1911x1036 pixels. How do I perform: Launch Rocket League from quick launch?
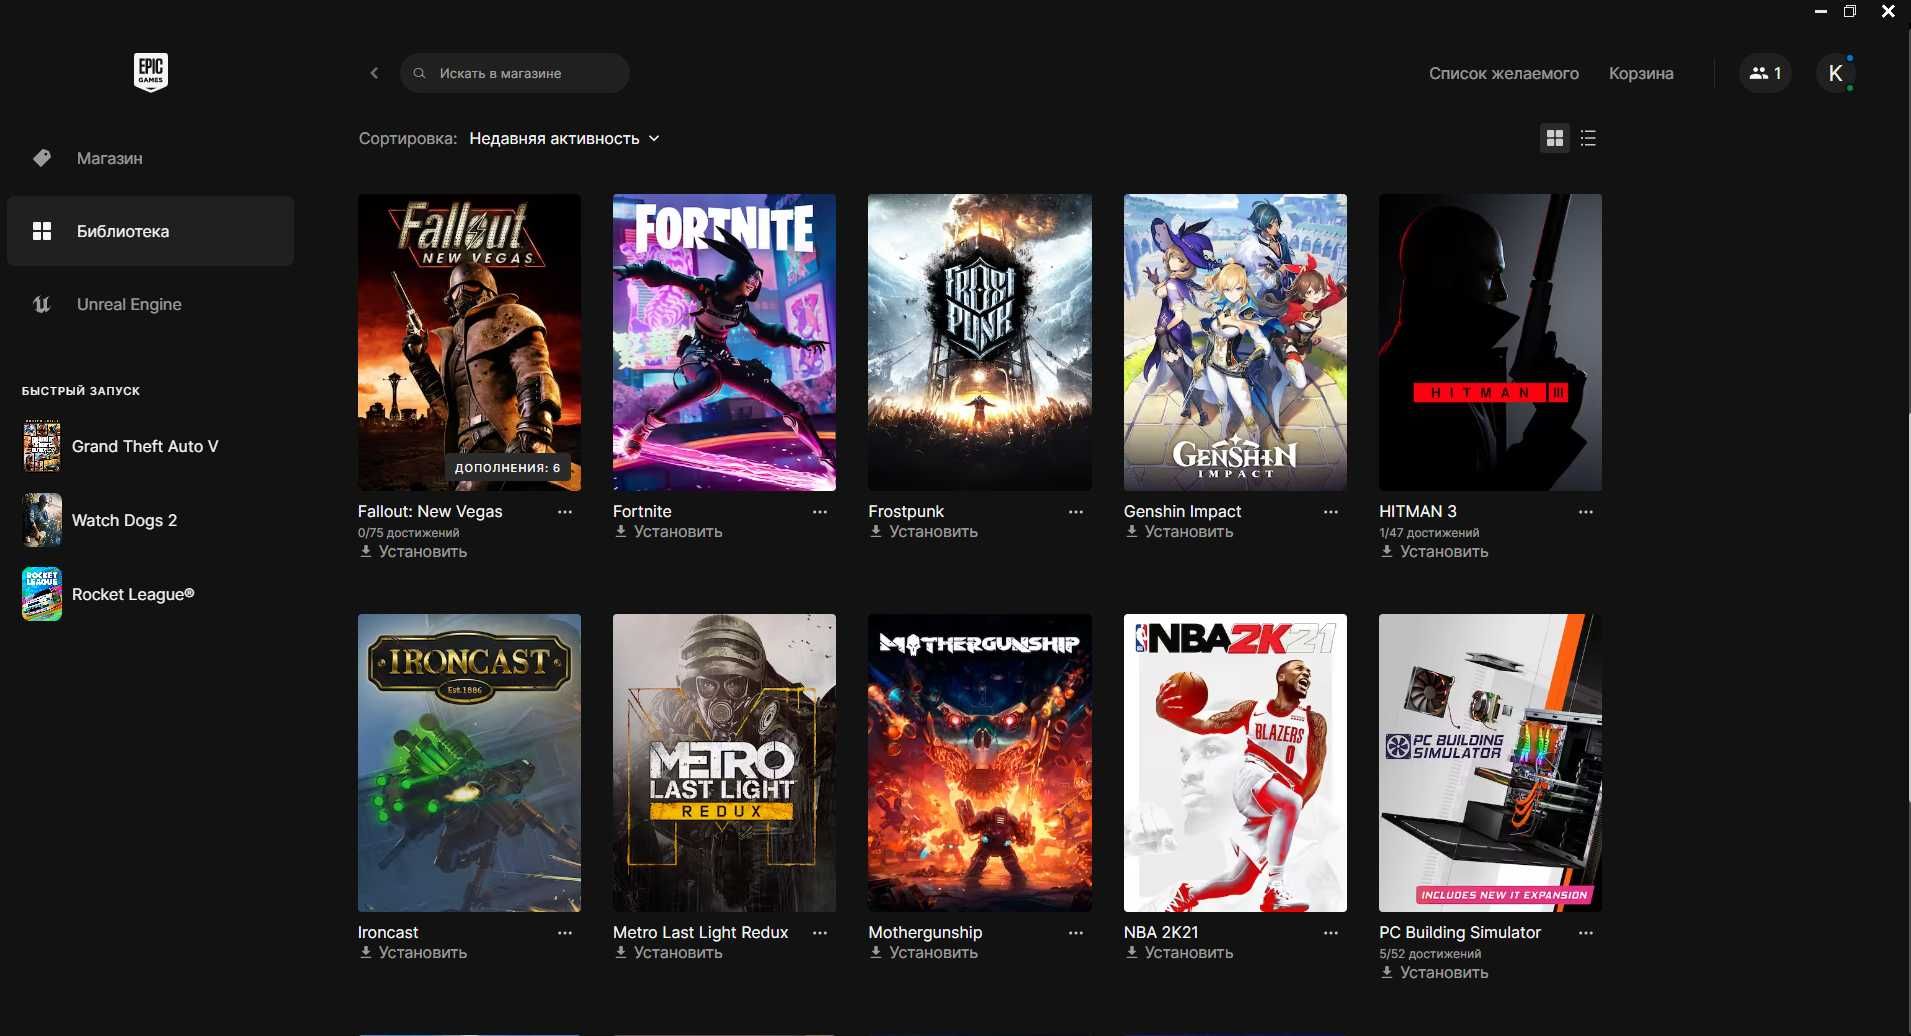click(109, 594)
